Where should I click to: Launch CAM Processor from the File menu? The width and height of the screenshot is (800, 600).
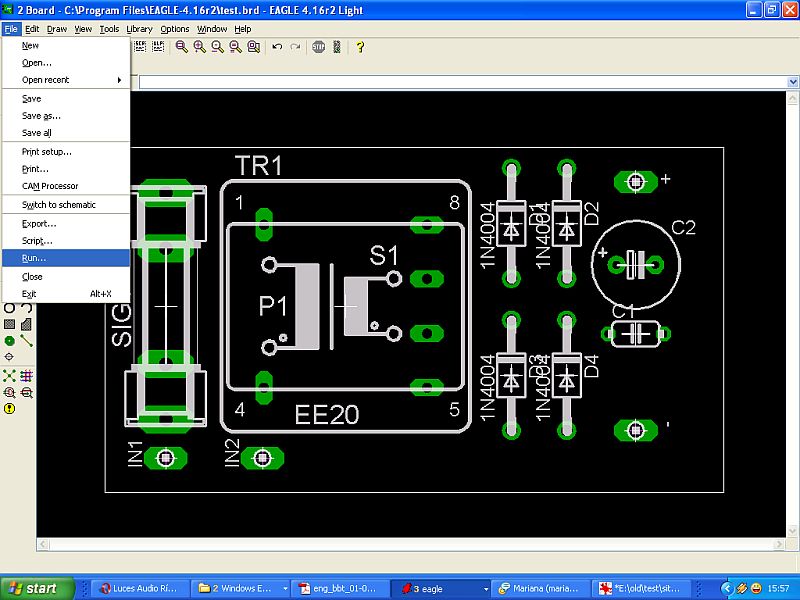[66, 186]
